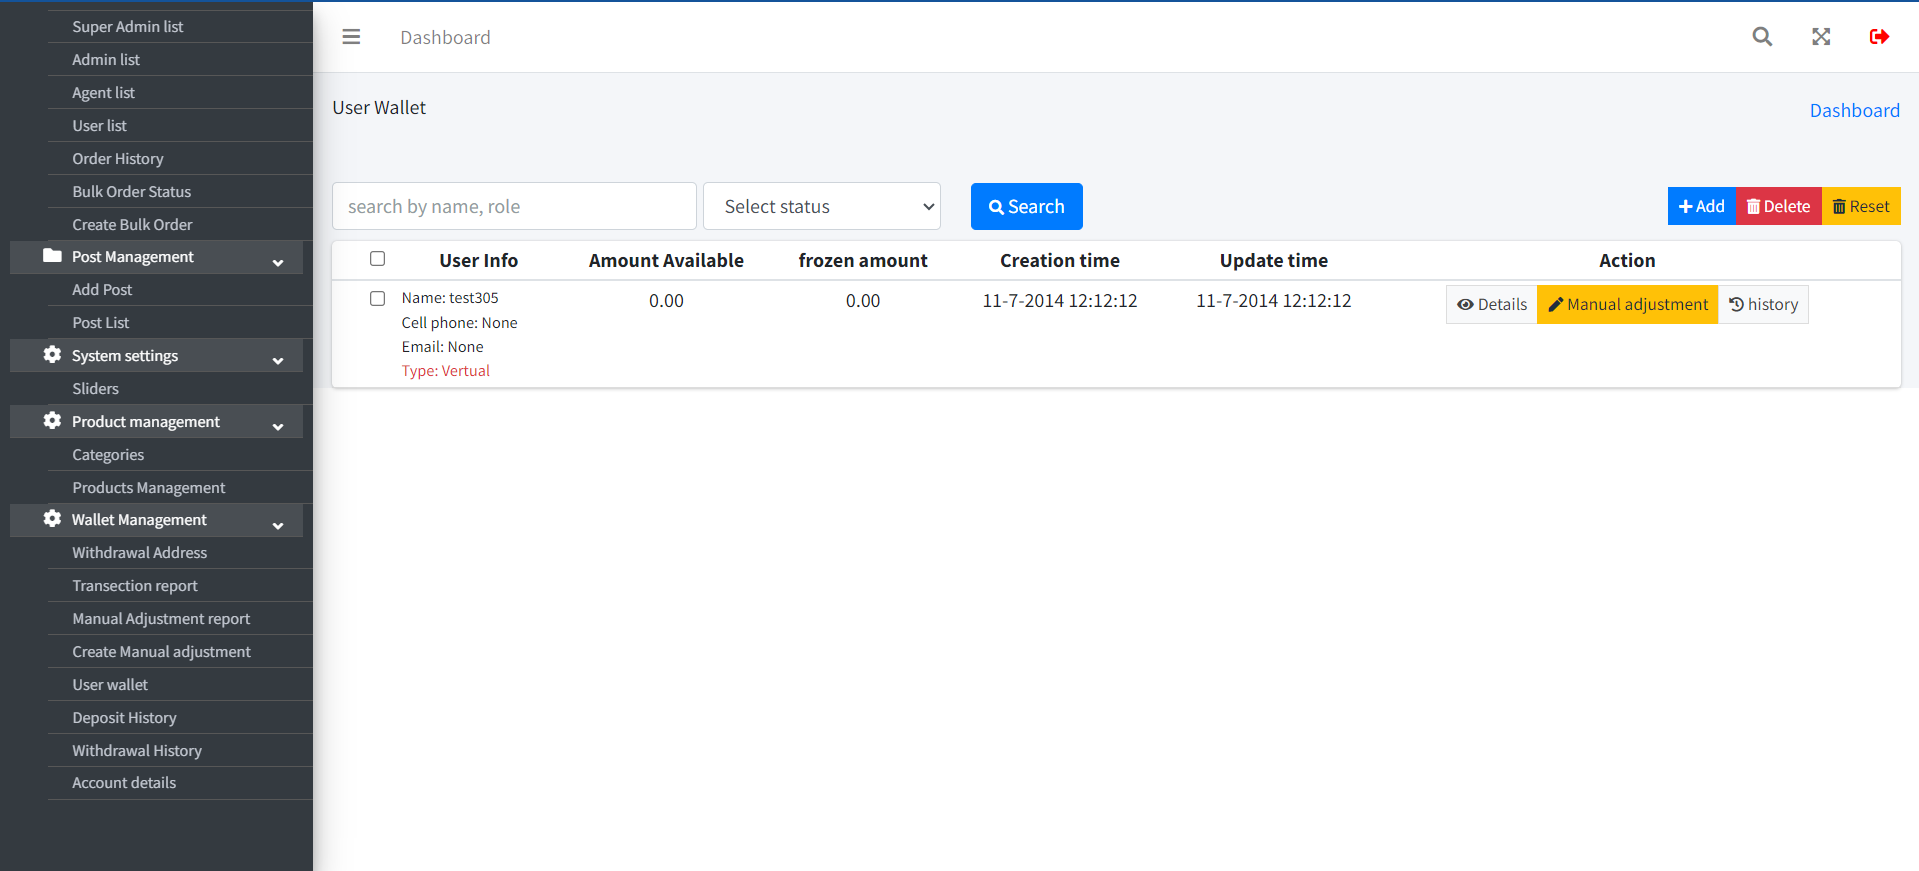Collapse the Wallet Management chevron
Viewport: 1919px width, 871px height.
[278, 526]
